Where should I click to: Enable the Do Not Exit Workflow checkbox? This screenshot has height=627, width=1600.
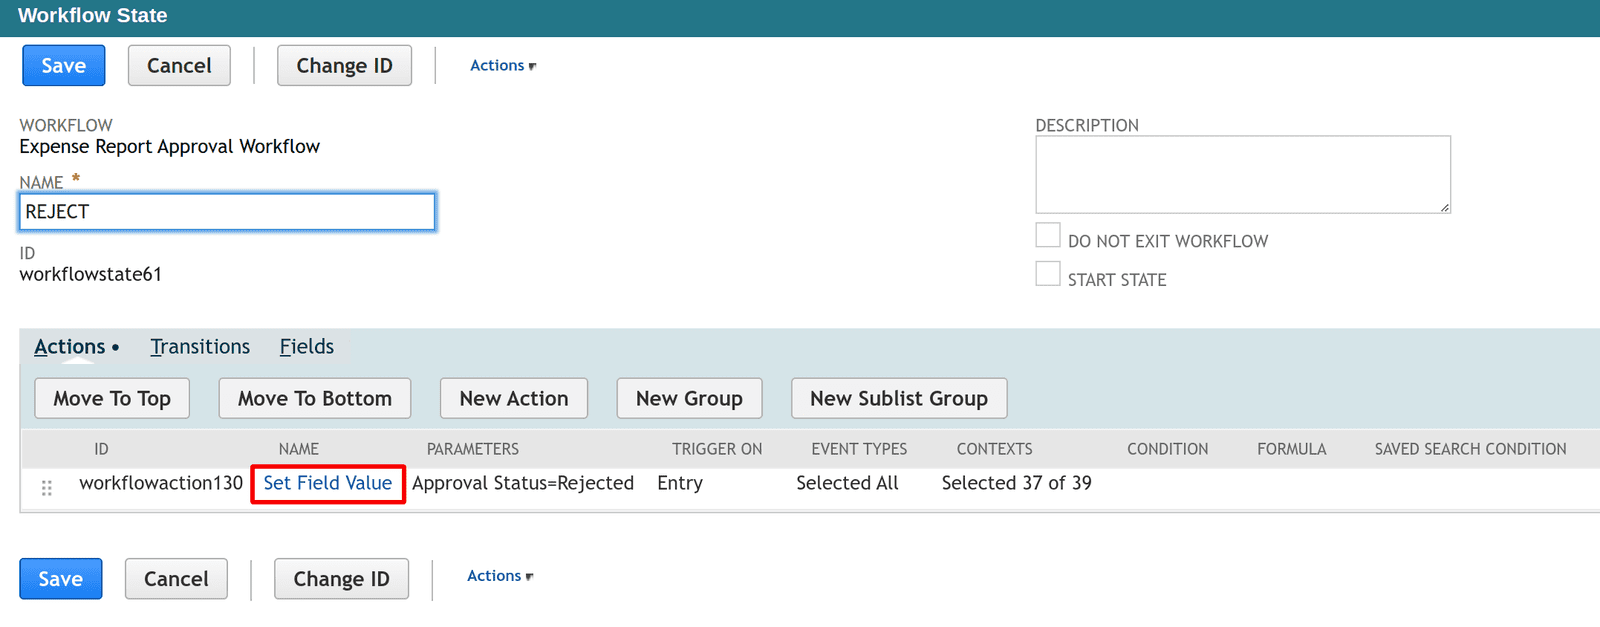point(1048,235)
